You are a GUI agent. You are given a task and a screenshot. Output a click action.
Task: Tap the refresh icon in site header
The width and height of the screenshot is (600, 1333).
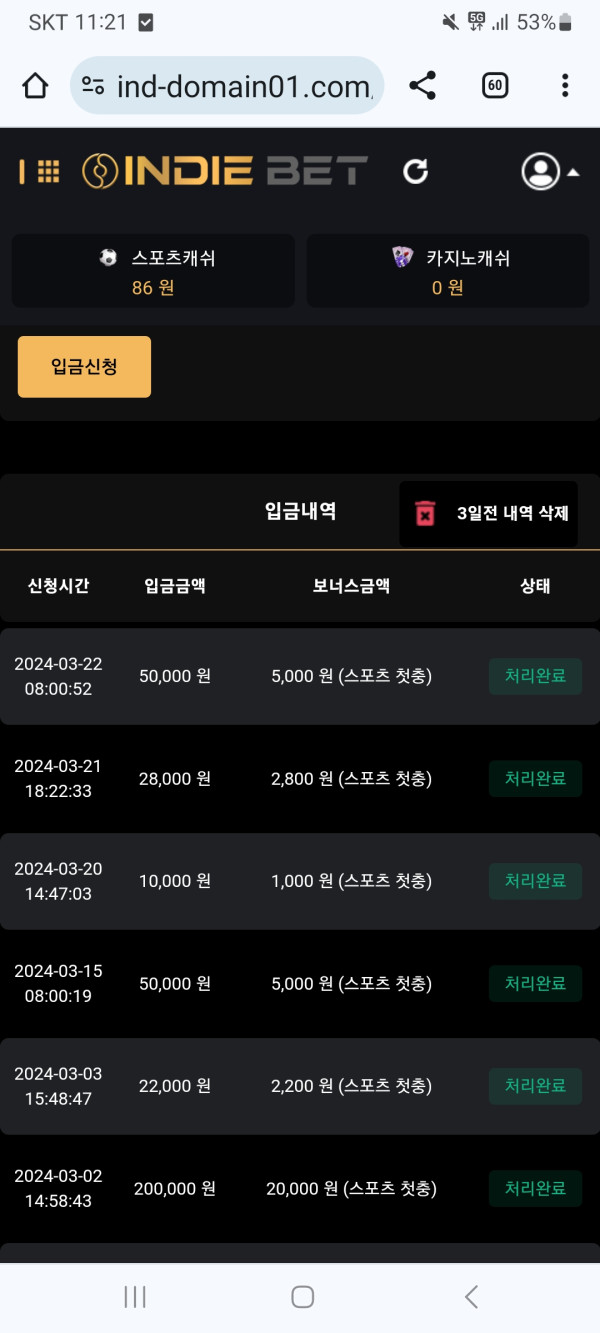coord(415,172)
